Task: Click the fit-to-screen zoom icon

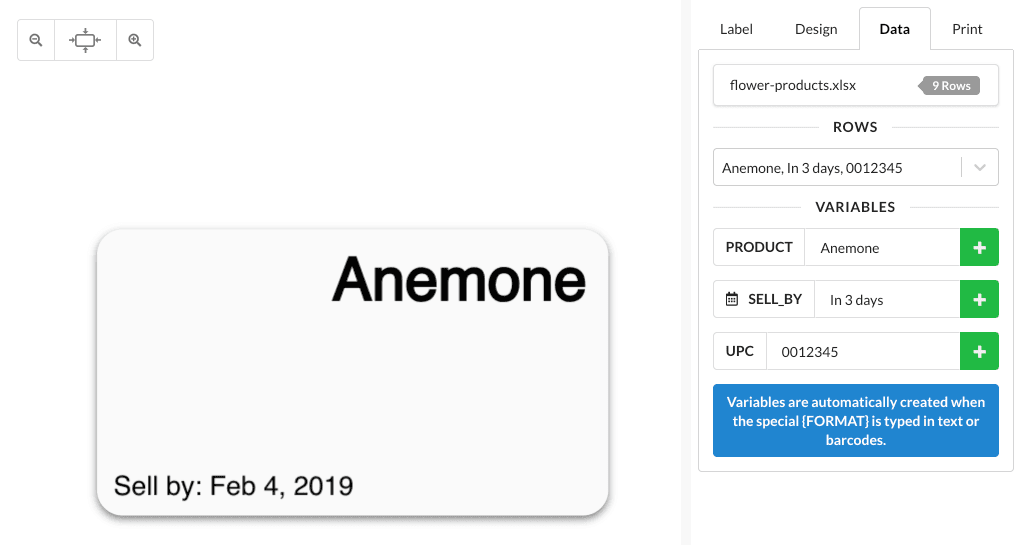Action: 85,41
